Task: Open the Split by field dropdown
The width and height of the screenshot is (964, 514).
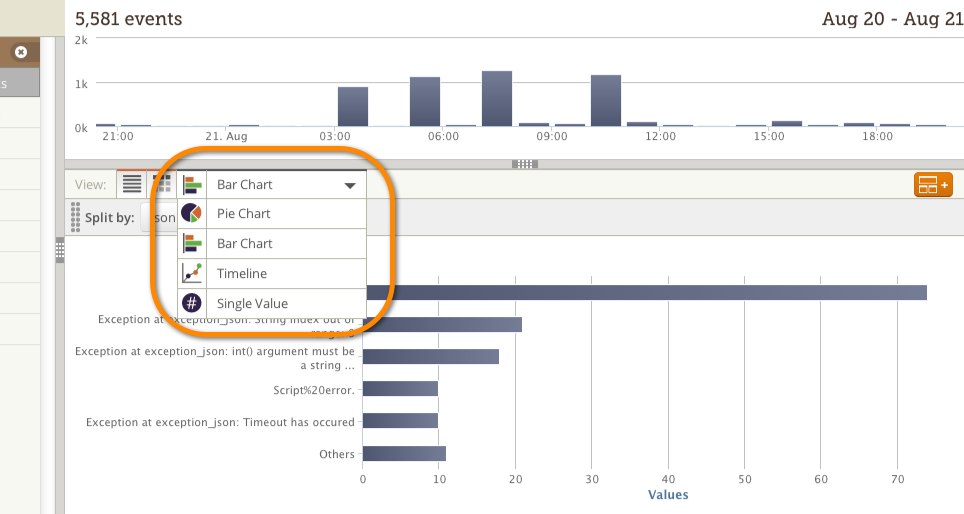Action: [x=160, y=217]
